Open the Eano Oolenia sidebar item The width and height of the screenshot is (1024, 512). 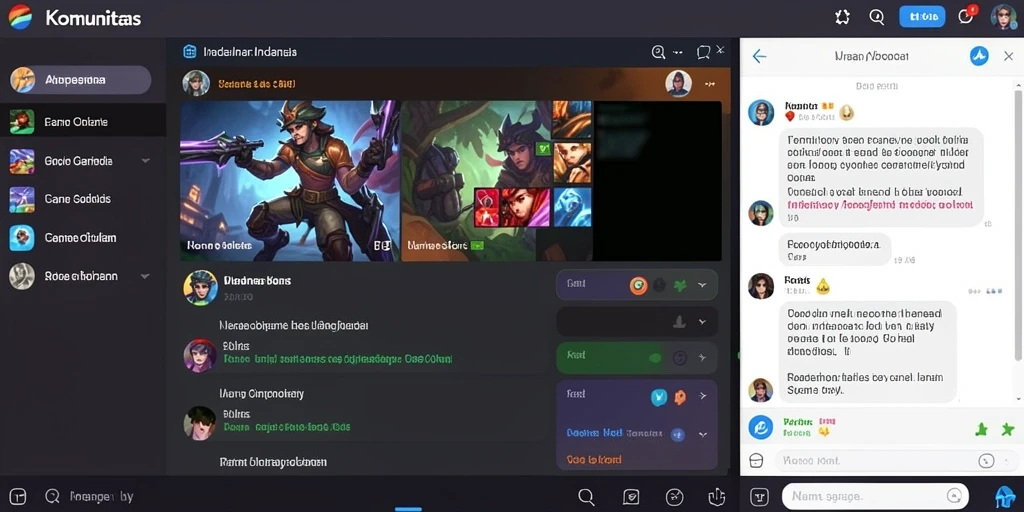click(x=83, y=121)
